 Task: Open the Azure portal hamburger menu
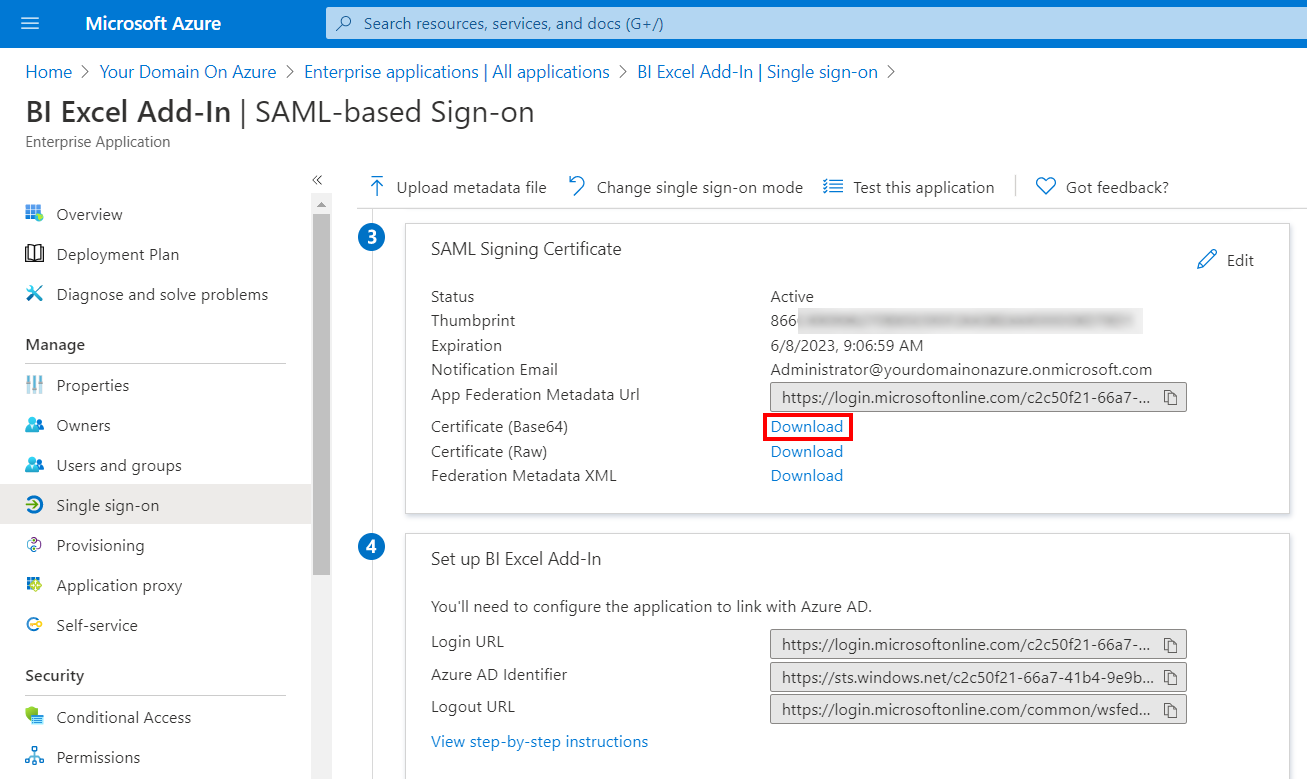click(30, 23)
